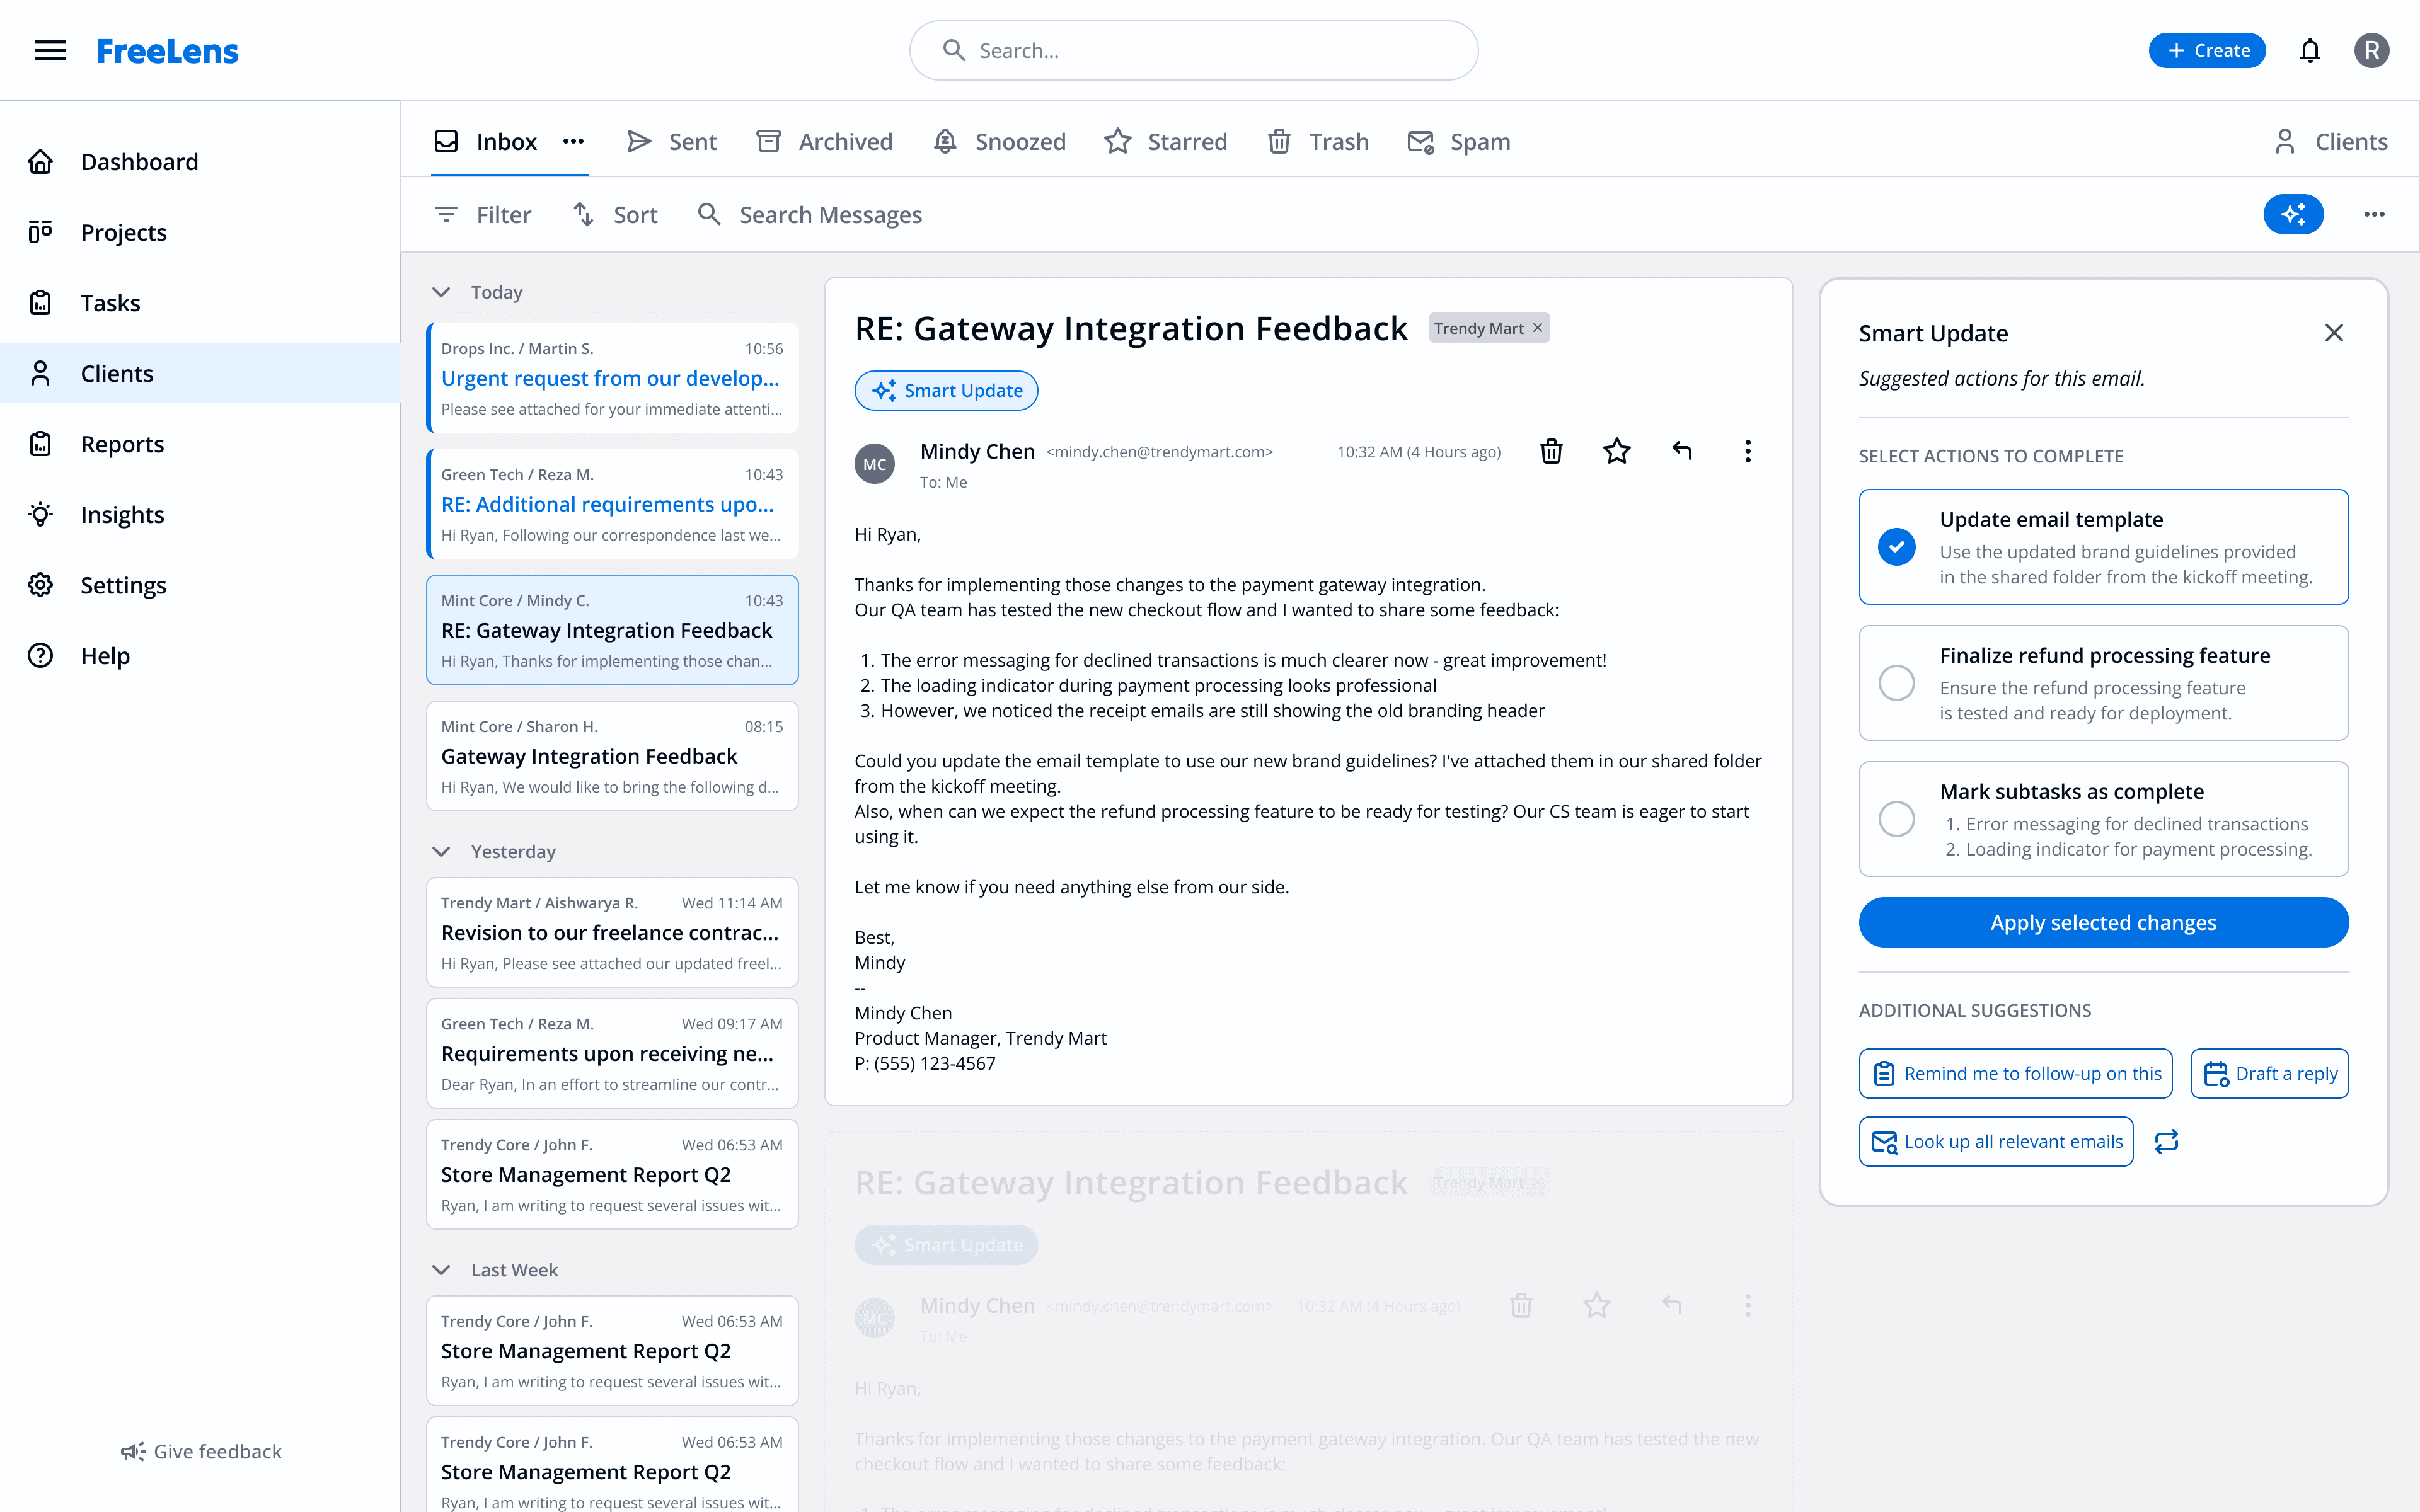Screen dimensions: 2420x1512
Task: Click the top Search field
Action: pos(1194,50)
